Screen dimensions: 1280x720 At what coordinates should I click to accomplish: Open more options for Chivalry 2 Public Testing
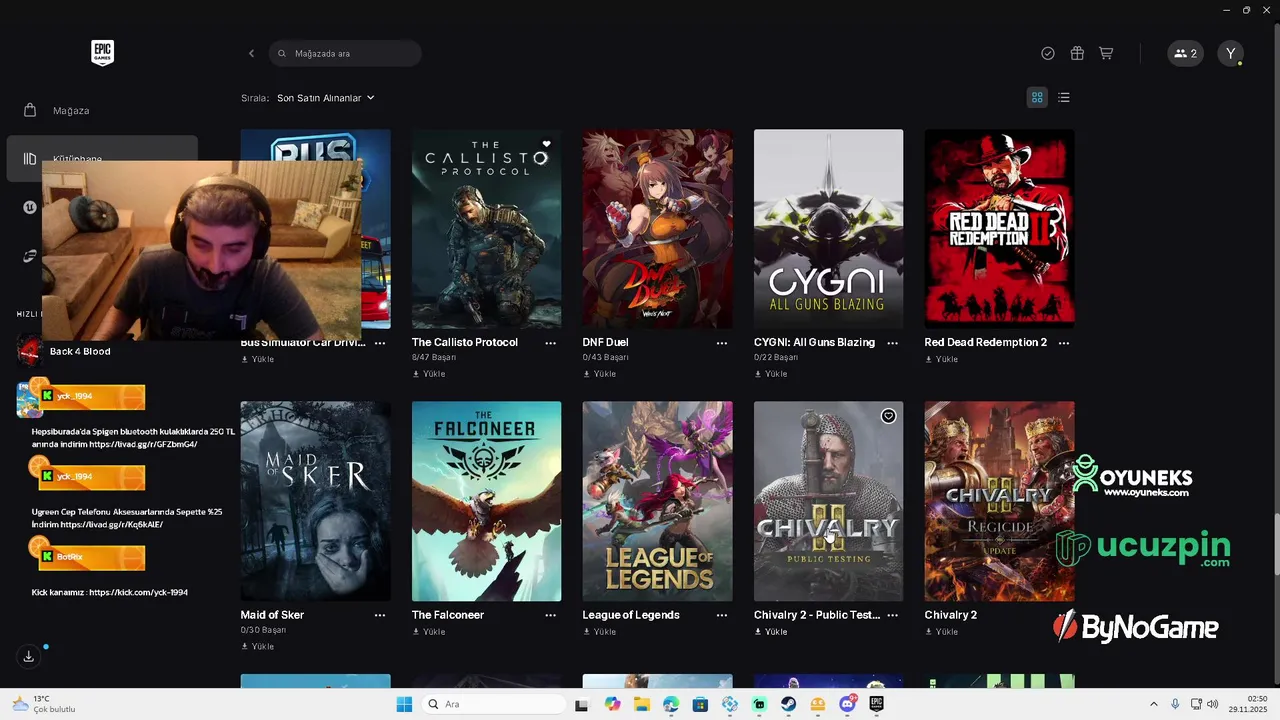point(893,616)
